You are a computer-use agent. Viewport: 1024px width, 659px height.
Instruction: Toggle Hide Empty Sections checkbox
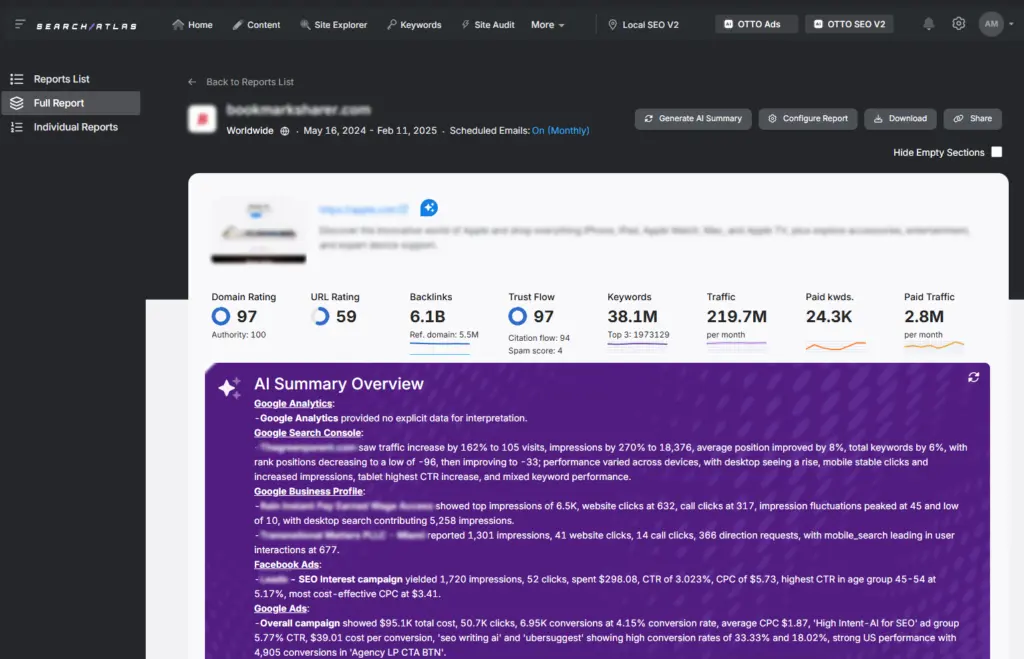(997, 152)
